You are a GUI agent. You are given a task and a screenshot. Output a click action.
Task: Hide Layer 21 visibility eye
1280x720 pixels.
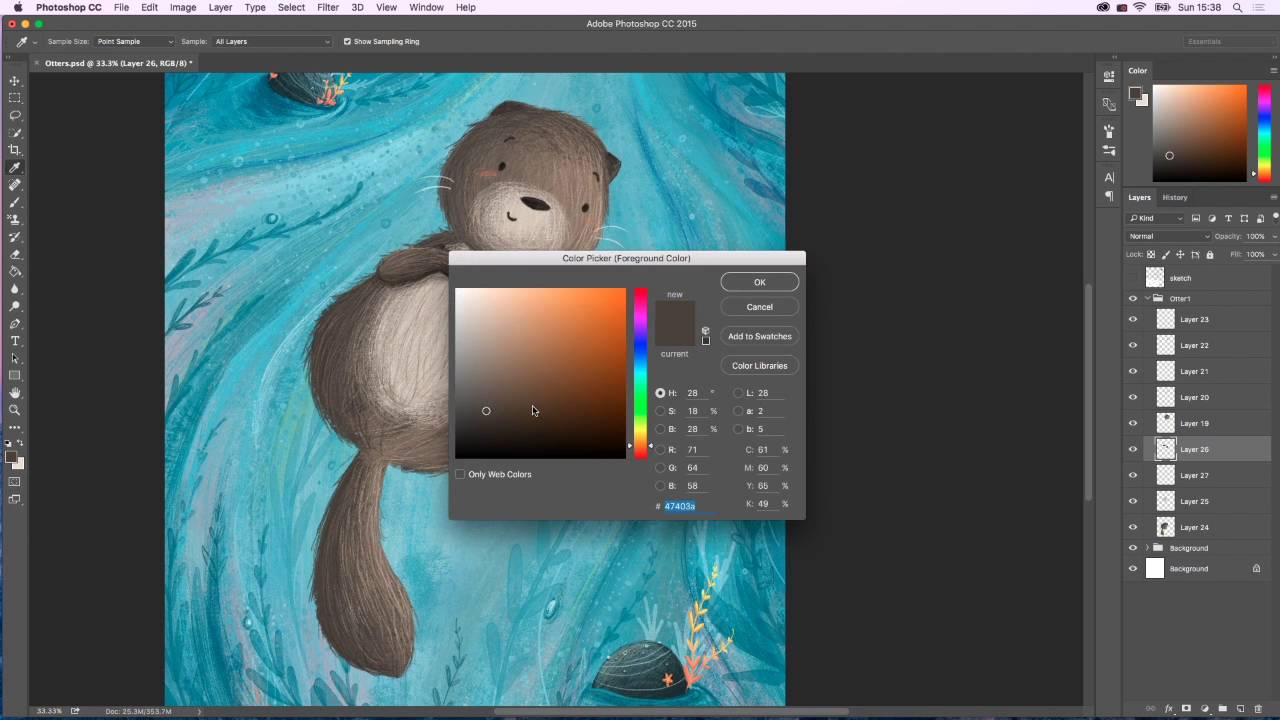pos(1133,371)
